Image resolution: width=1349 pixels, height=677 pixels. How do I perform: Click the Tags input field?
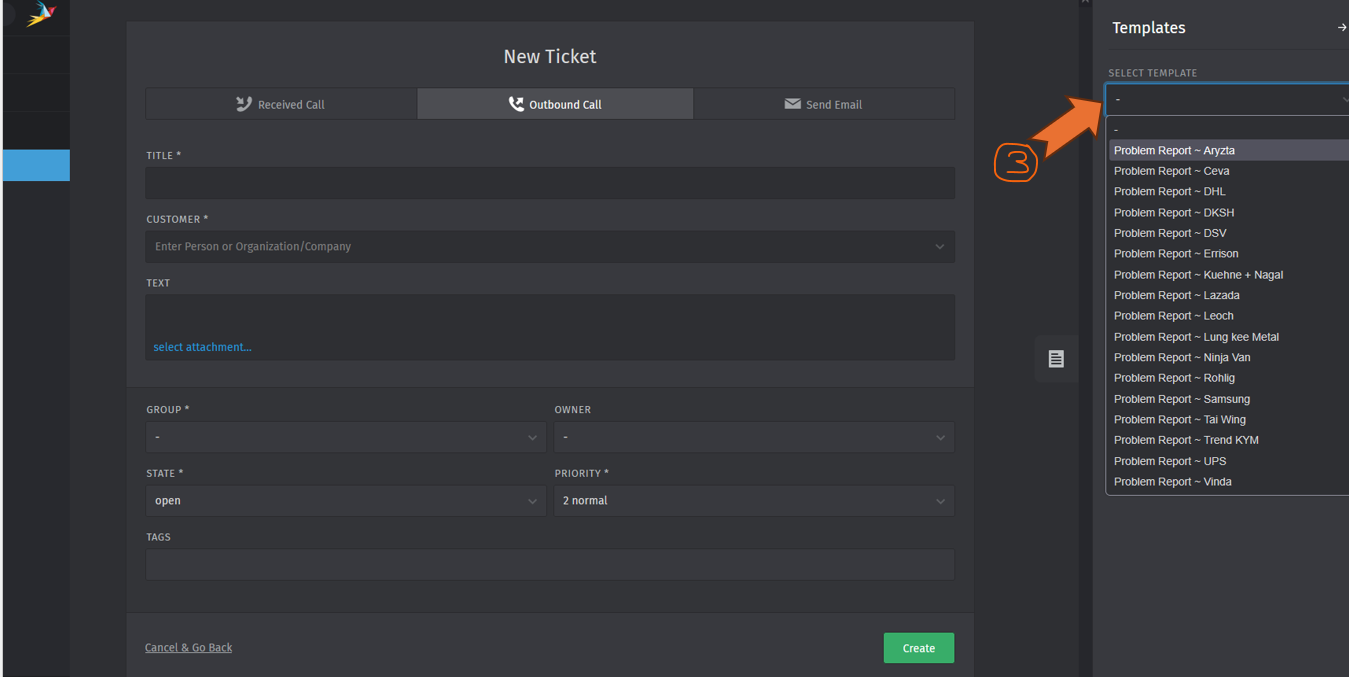[549, 564]
